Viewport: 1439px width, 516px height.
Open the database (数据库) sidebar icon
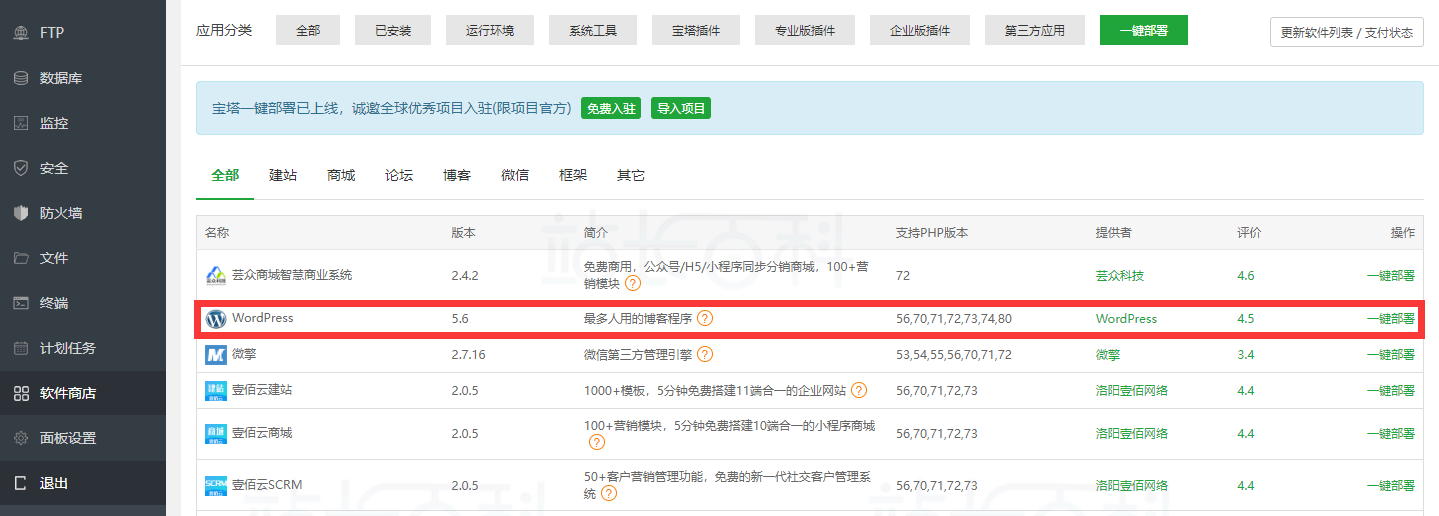tap(21, 78)
